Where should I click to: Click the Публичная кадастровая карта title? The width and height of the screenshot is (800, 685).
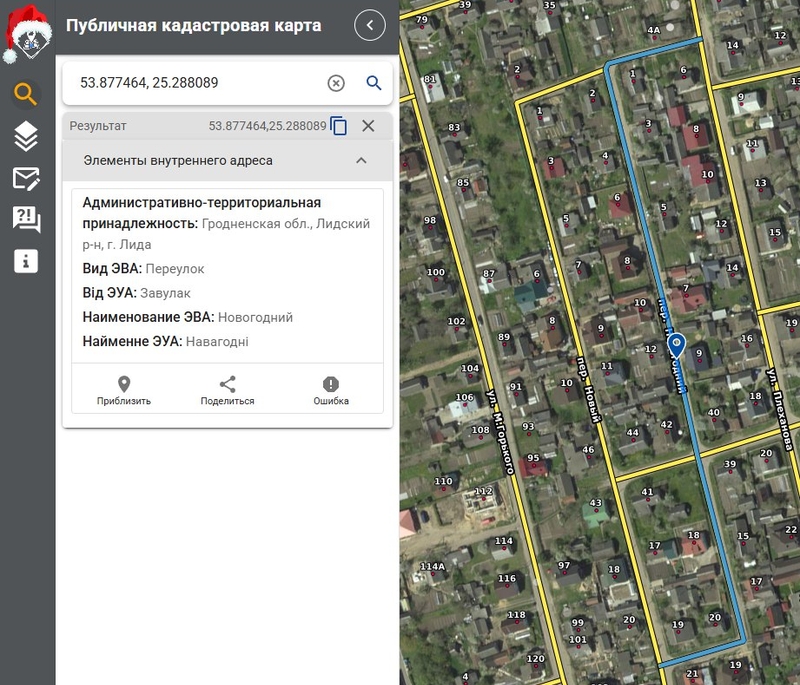click(194, 26)
